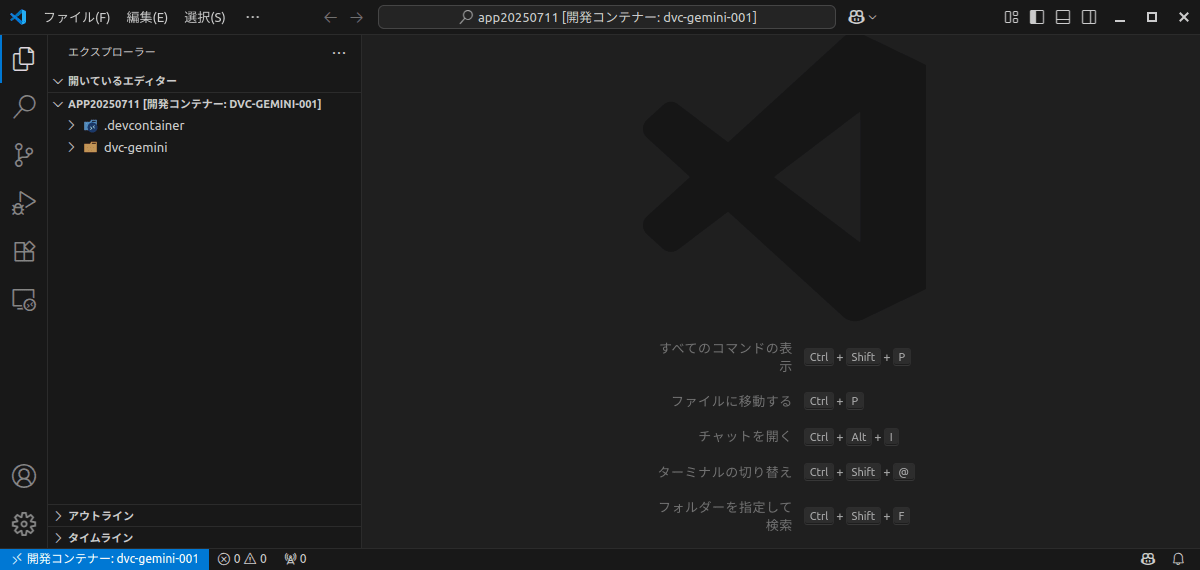Collapse the APP20250711 workspace section
Image resolution: width=1200 pixels, height=570 pixels.
pyautogui.click(x=205, y=104)
